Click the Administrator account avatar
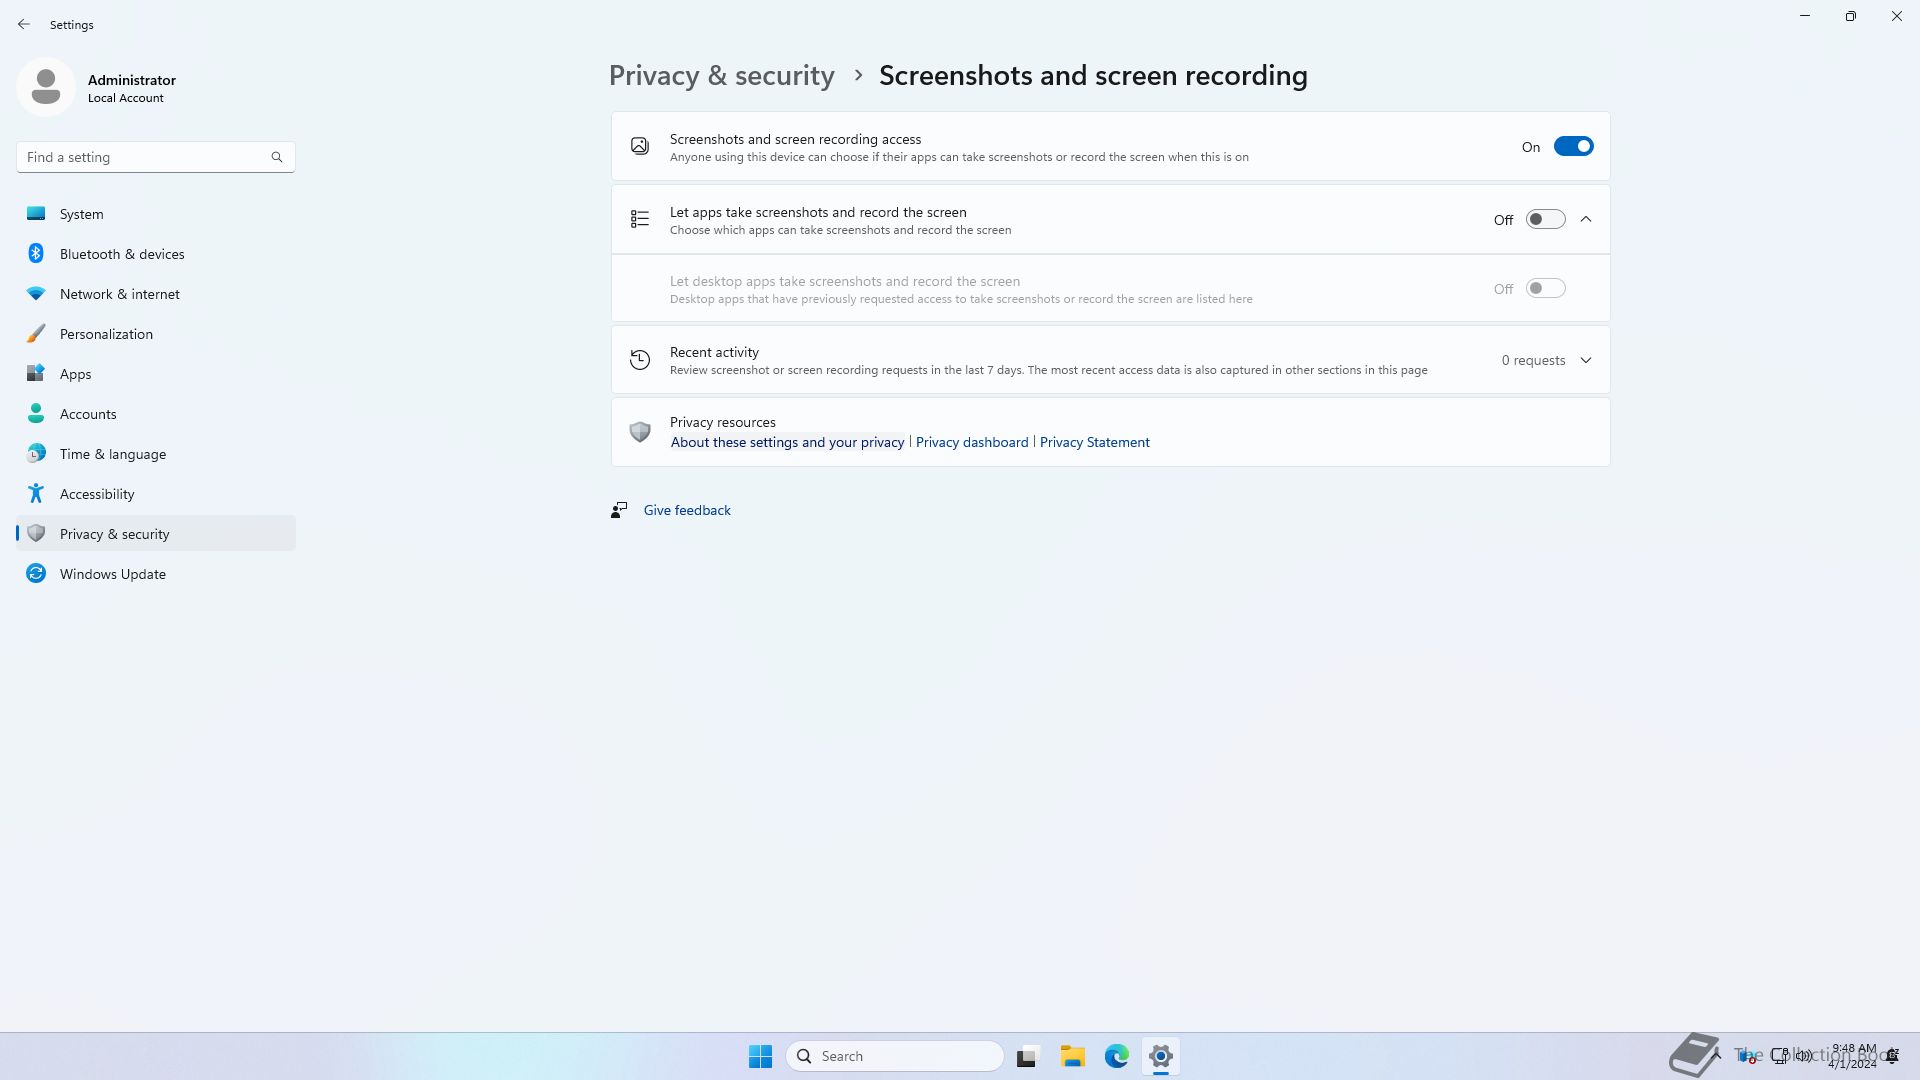The width and height of the screenshot is (1920, 1080). 46,87
